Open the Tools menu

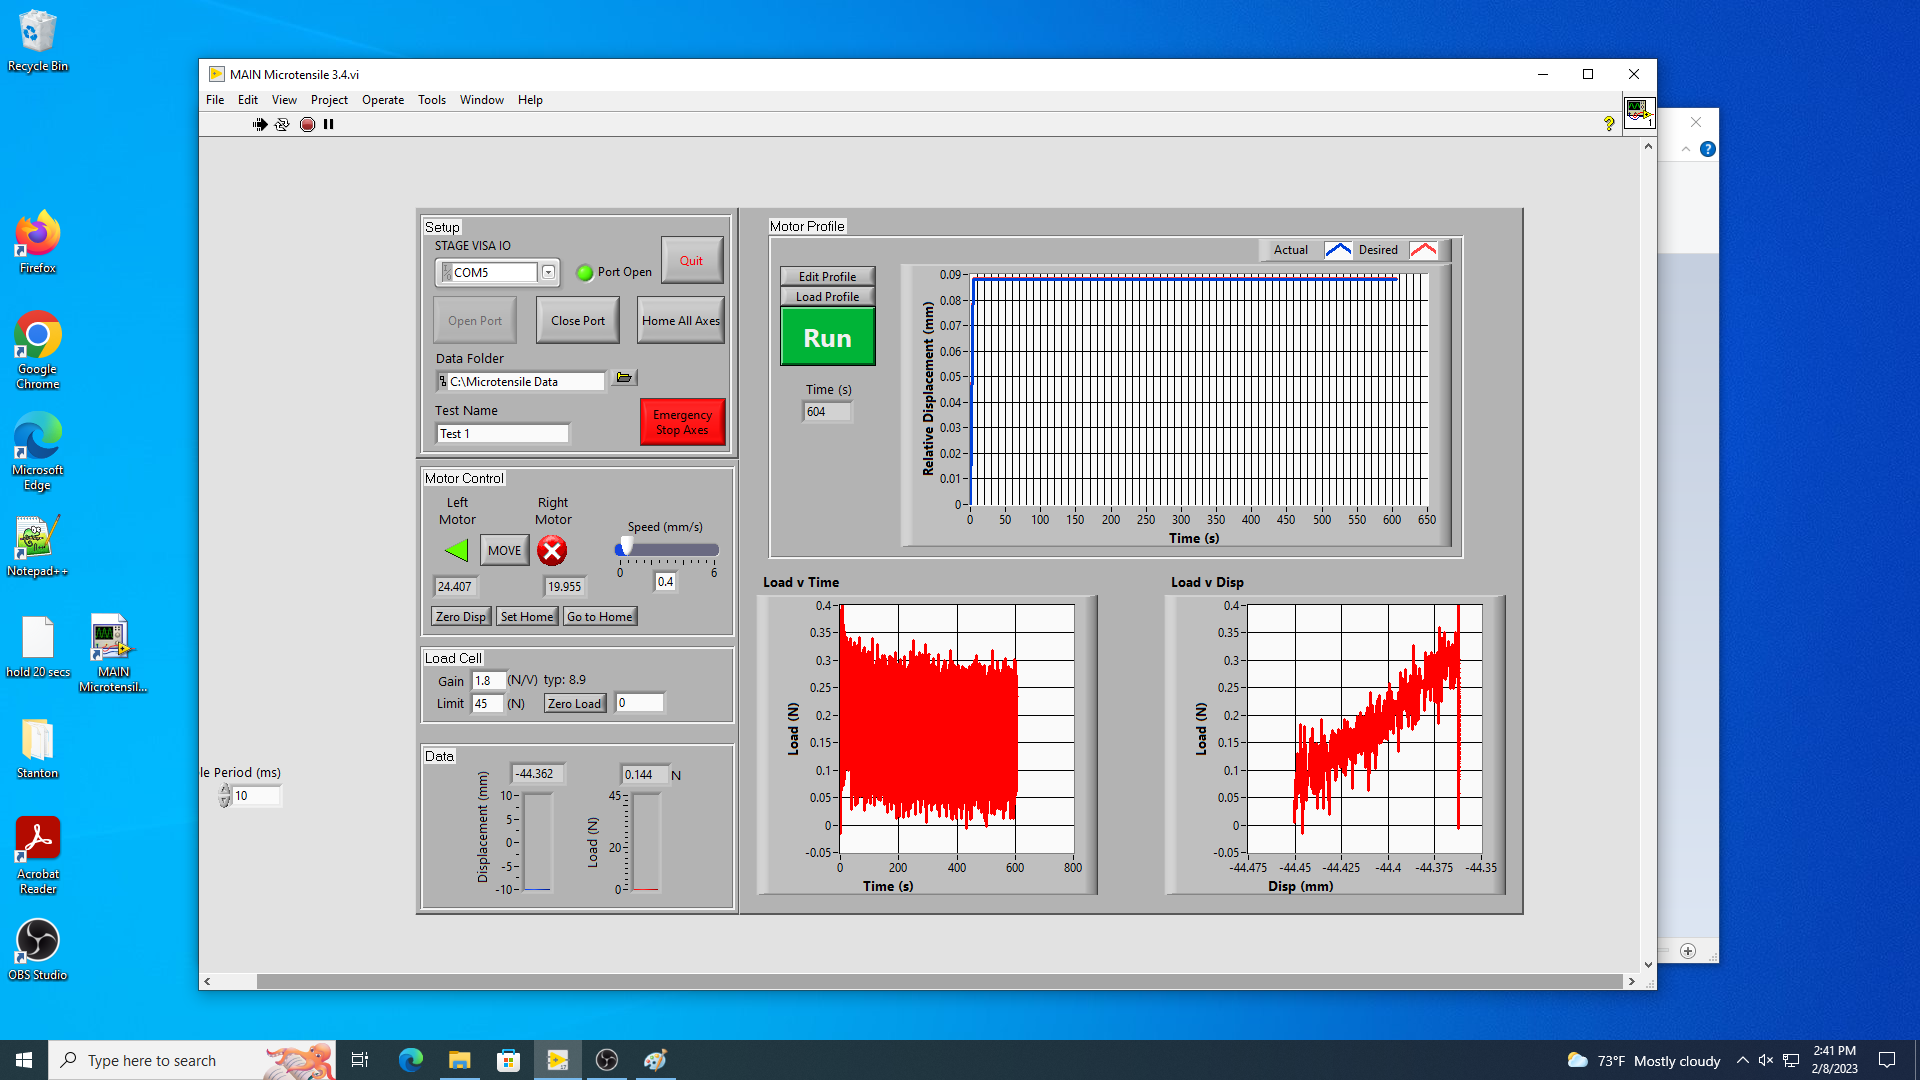click(431, 100)
